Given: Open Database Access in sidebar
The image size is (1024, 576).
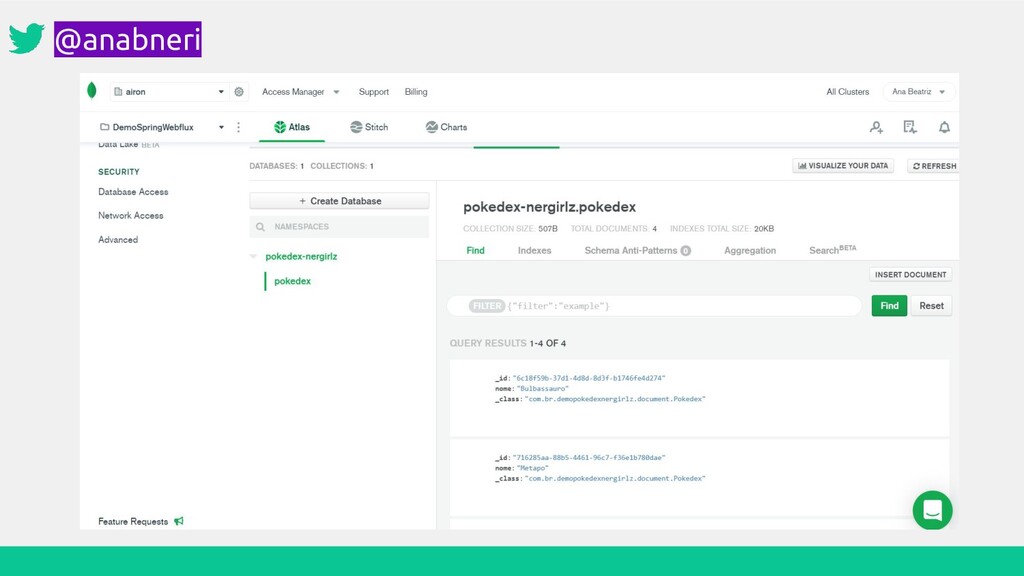Looking at the screenshot, I should coord(133,192).
